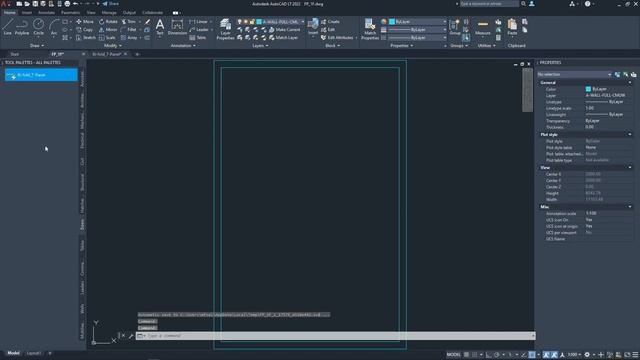This screenshot has height=360, width=640.
Task: Click Share button in title bar
Action: [110, 4]
